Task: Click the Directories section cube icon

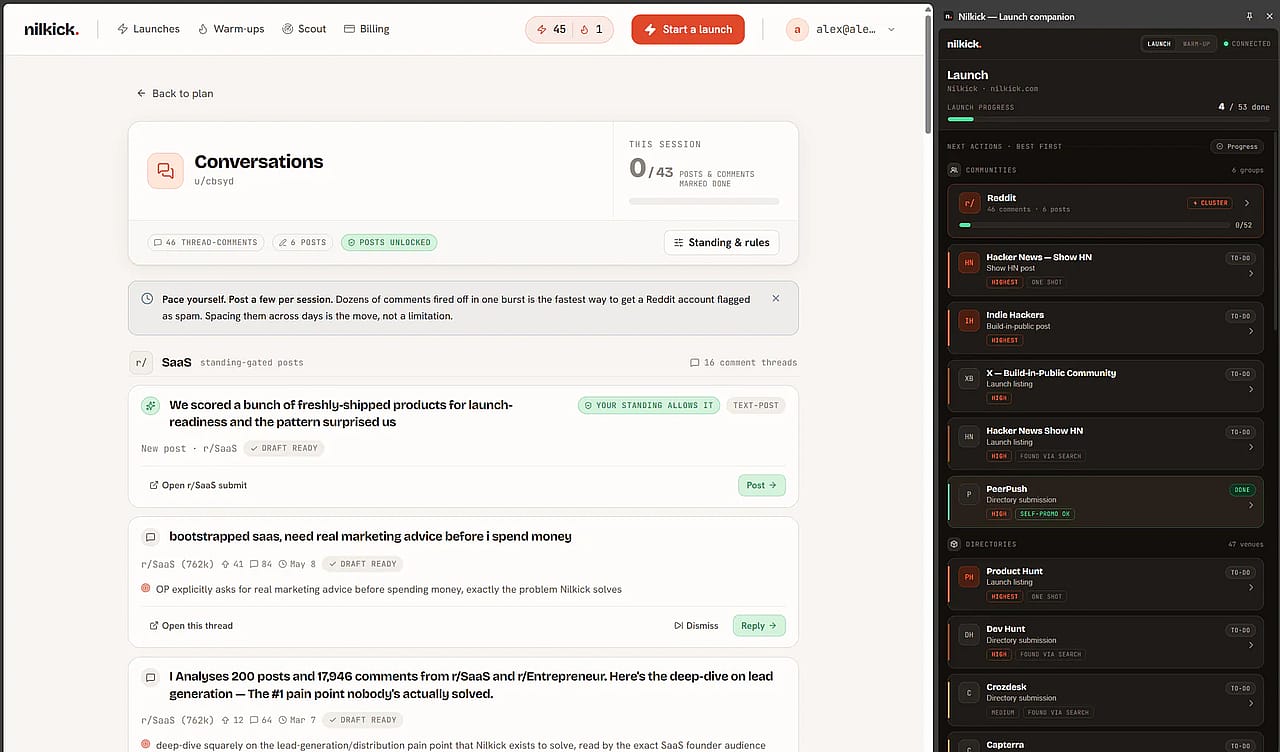Action: [x=955, y=544]
